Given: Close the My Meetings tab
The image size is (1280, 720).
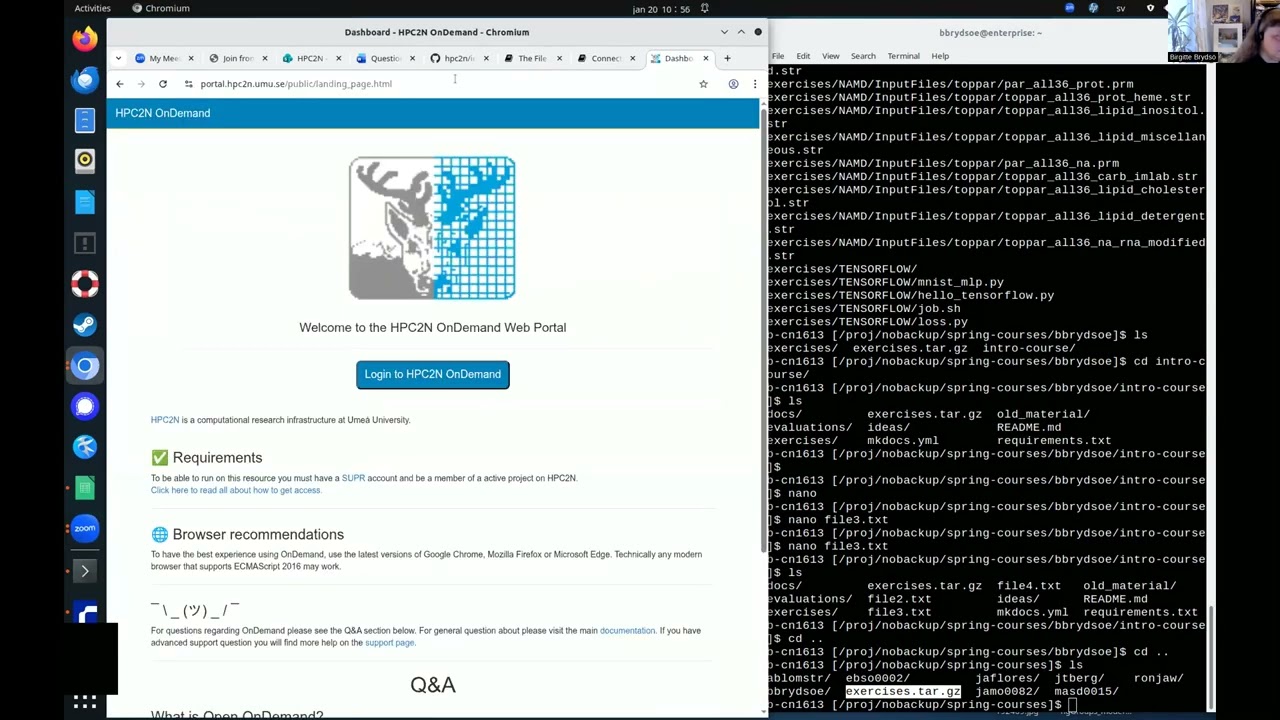Looking at the screenshot, I should (190, 58).
